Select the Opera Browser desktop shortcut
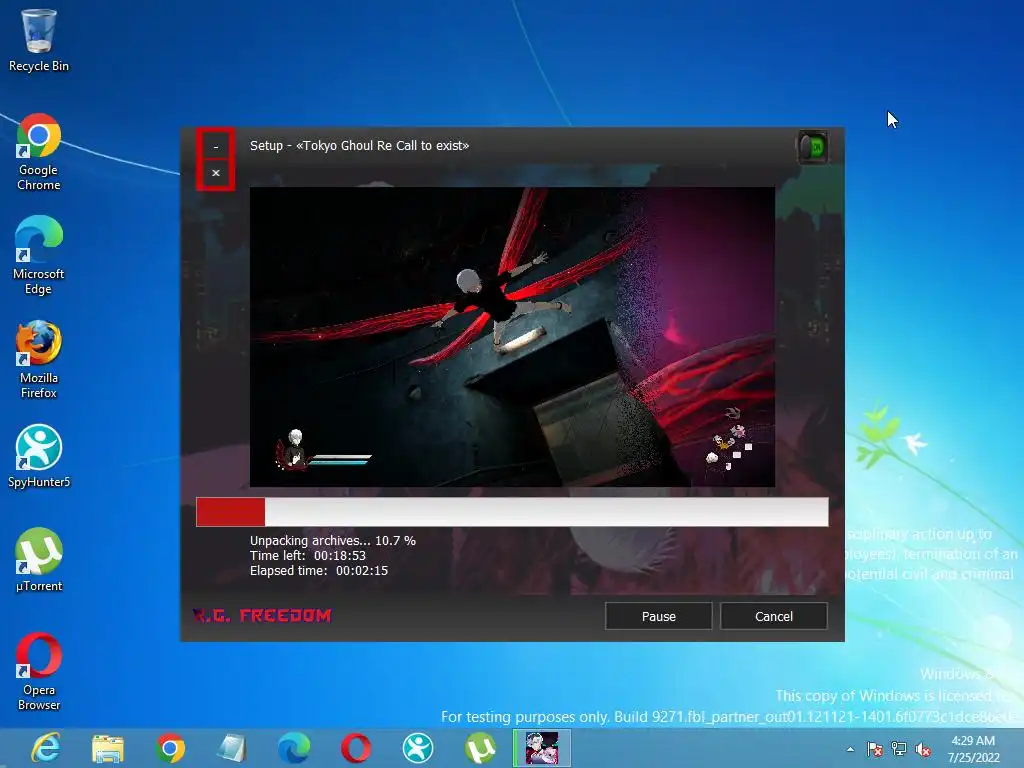 pos(39,671)
